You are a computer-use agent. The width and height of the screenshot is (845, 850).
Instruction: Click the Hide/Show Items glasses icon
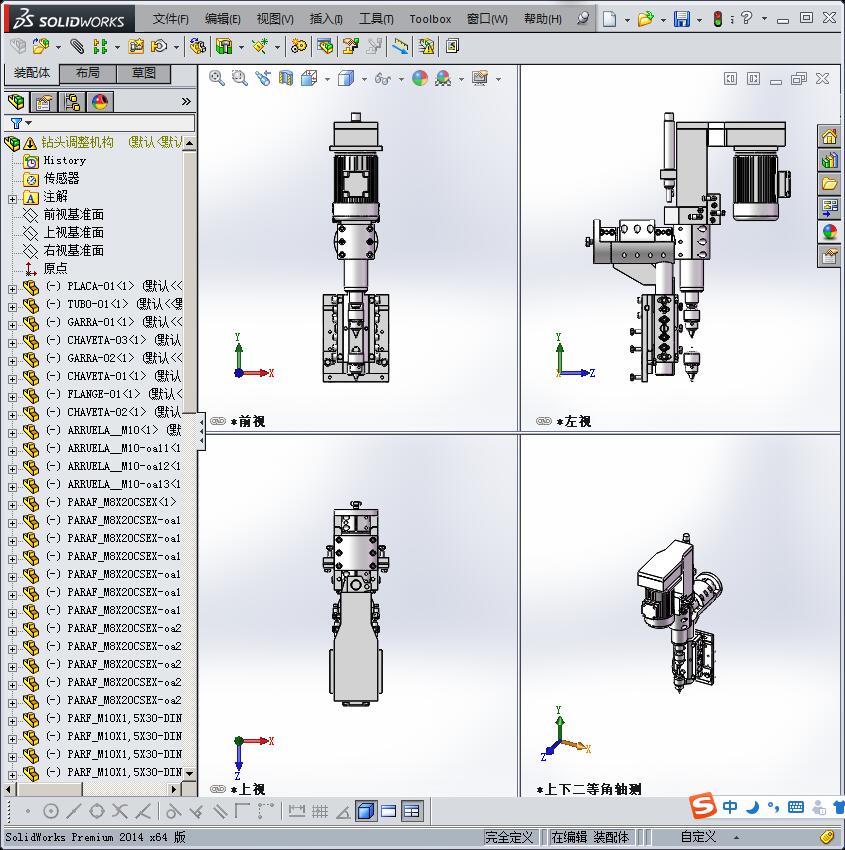click(x=383, y=79)
